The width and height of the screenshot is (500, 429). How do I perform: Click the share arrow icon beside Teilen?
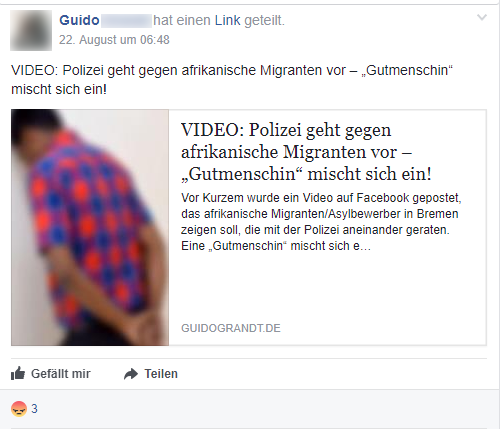point(131,374)
